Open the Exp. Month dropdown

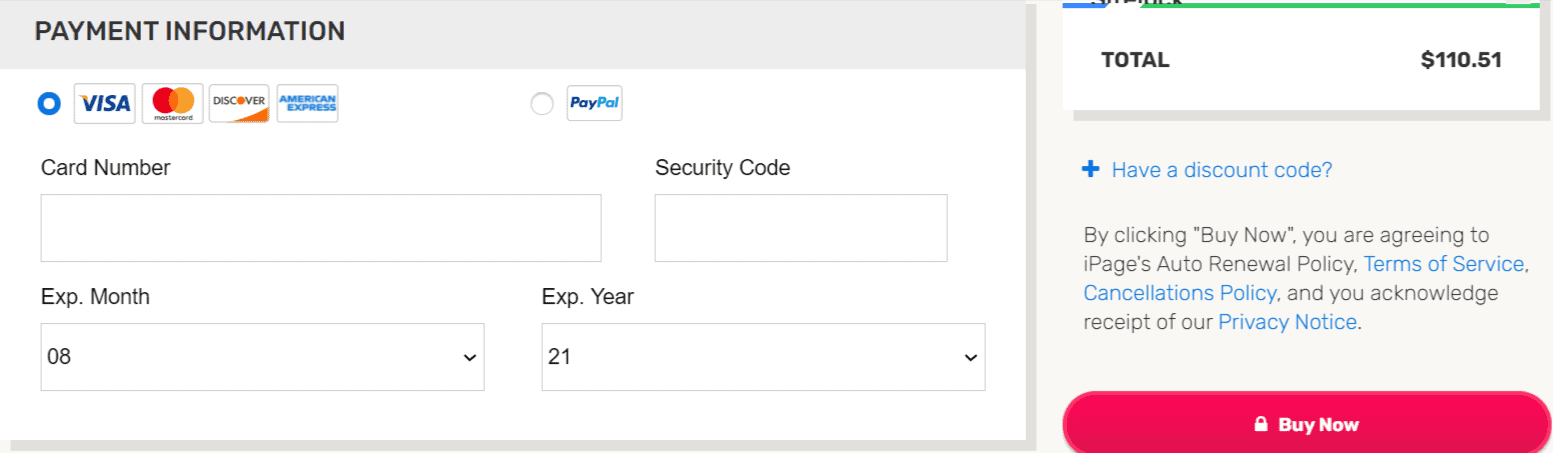click(x=262, y=357)
